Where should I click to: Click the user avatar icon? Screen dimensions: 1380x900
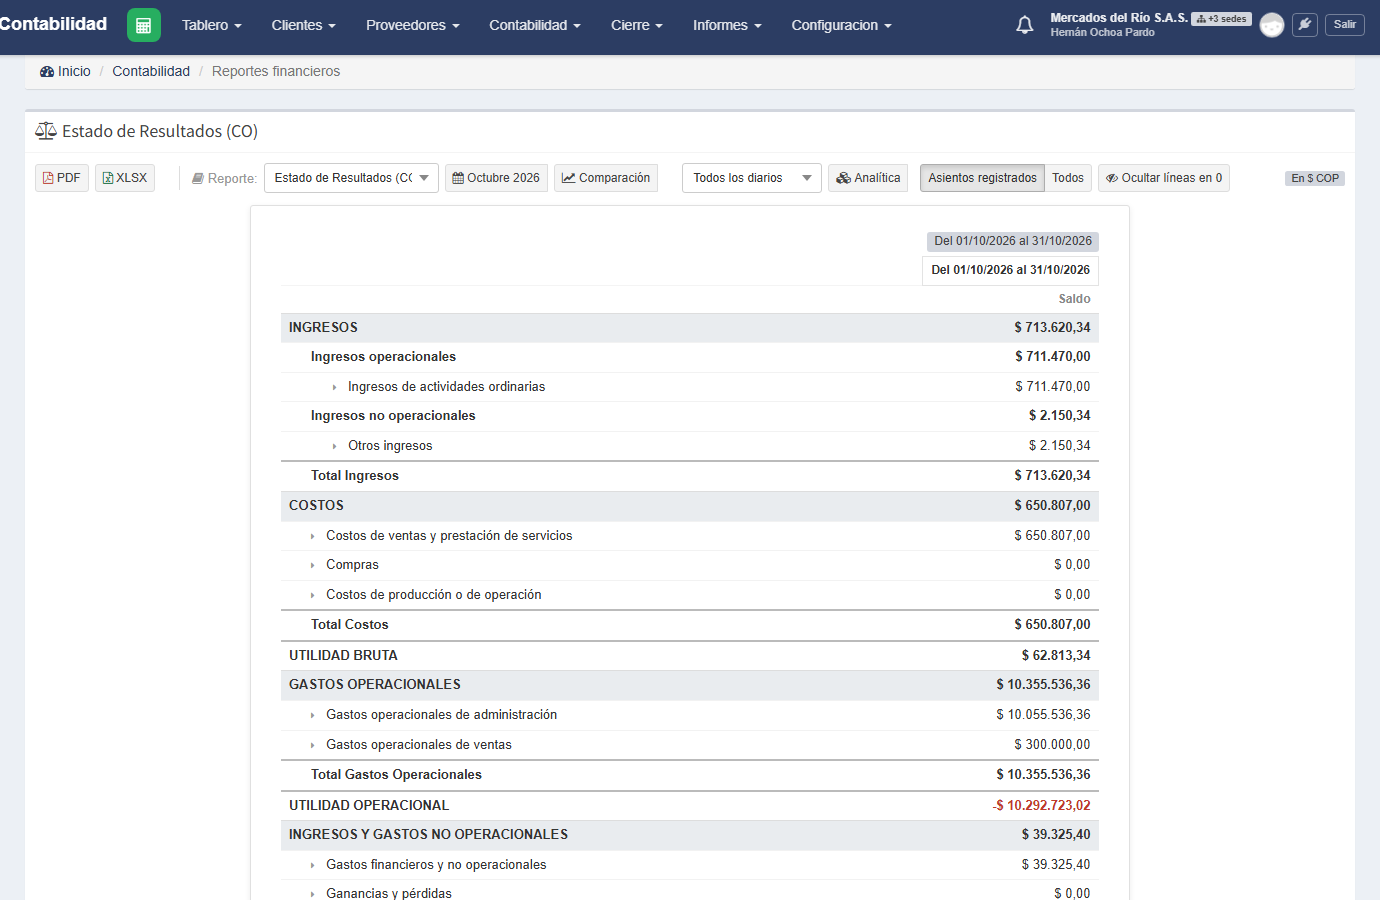tap(1271, 25)
